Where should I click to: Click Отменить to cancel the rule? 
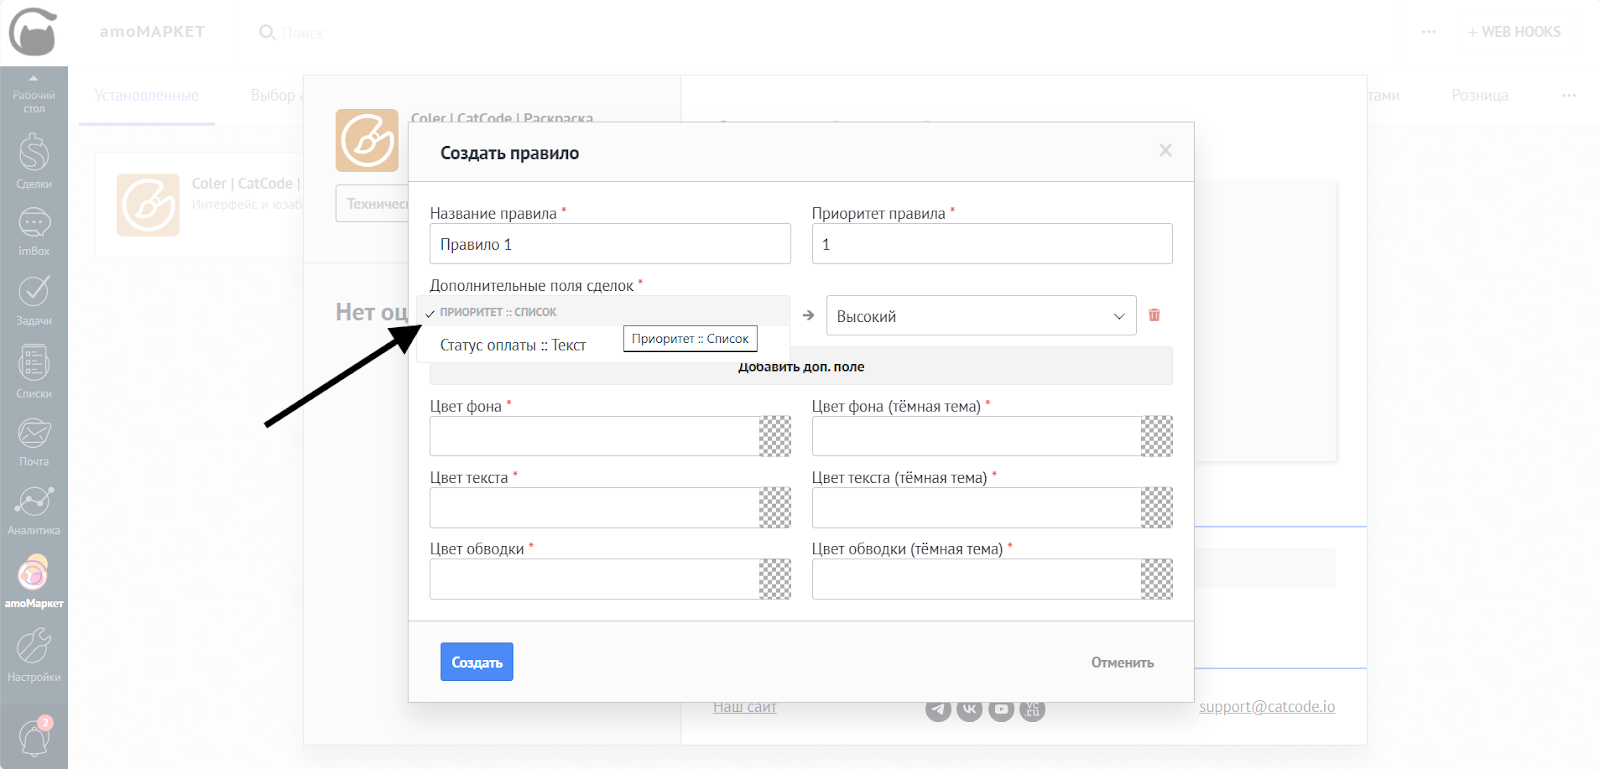1122,662
